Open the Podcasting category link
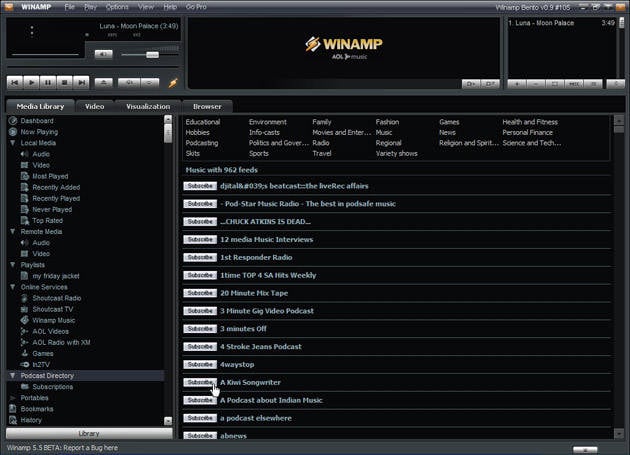Image resolution: width=630 pixels, height=455 pixels. pyautogui.click(x=201, y=143)
